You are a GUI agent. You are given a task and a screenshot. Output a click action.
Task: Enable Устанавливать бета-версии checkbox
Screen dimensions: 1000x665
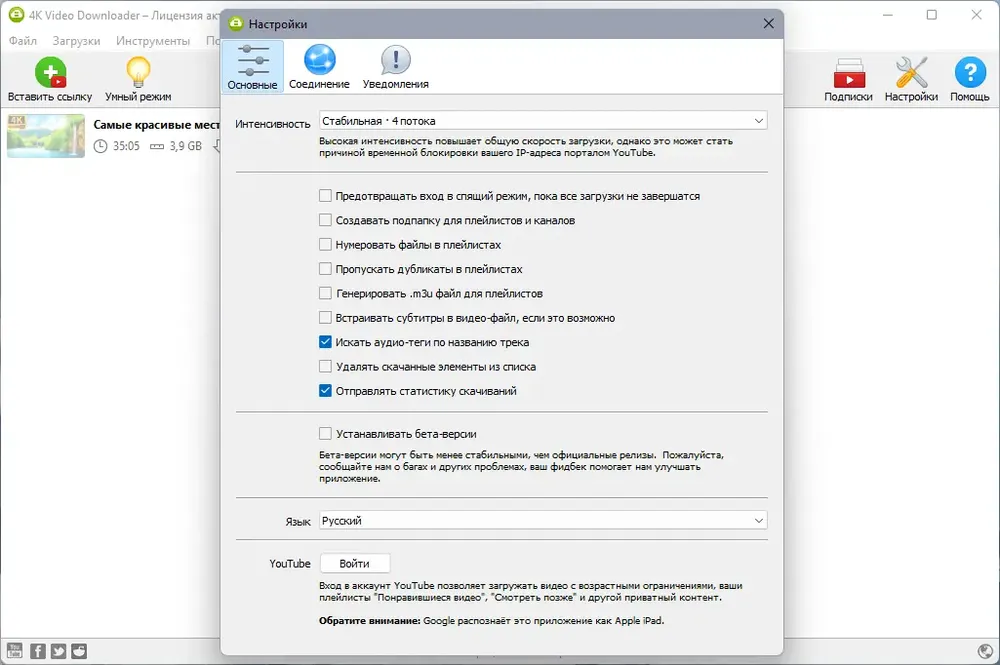coord(325,434)
